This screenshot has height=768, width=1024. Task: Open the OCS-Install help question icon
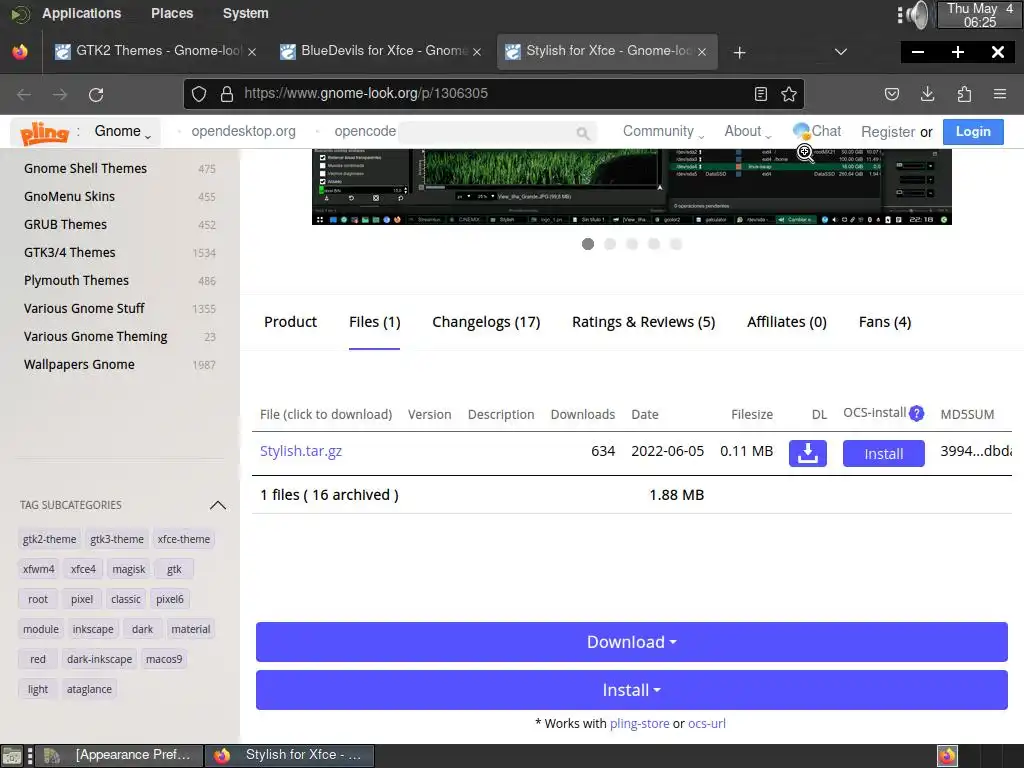(x=917, y=413)
